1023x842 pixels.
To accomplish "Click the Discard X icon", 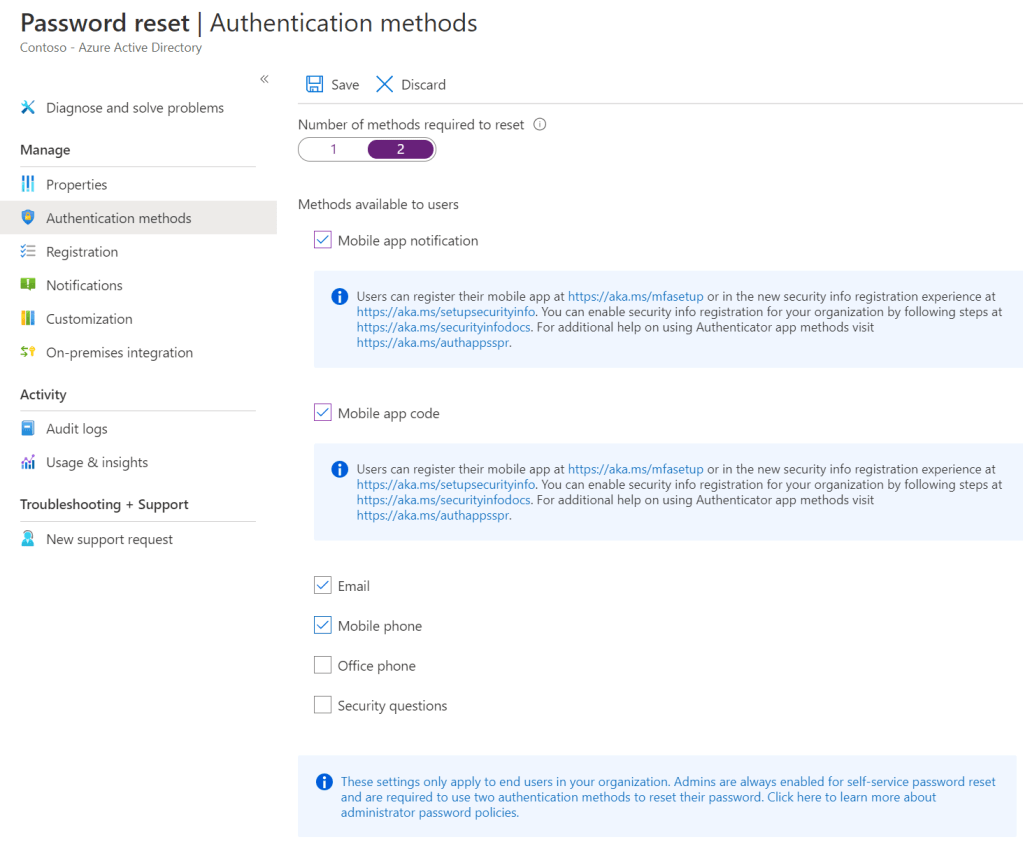I will click(x=384, y=84).
